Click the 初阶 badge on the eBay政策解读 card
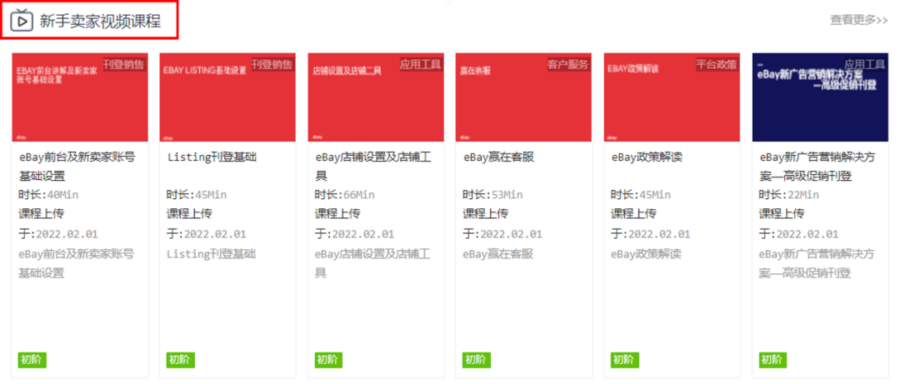Image resolution: width=900 pixels, height=384 pixels. (624, 360)
